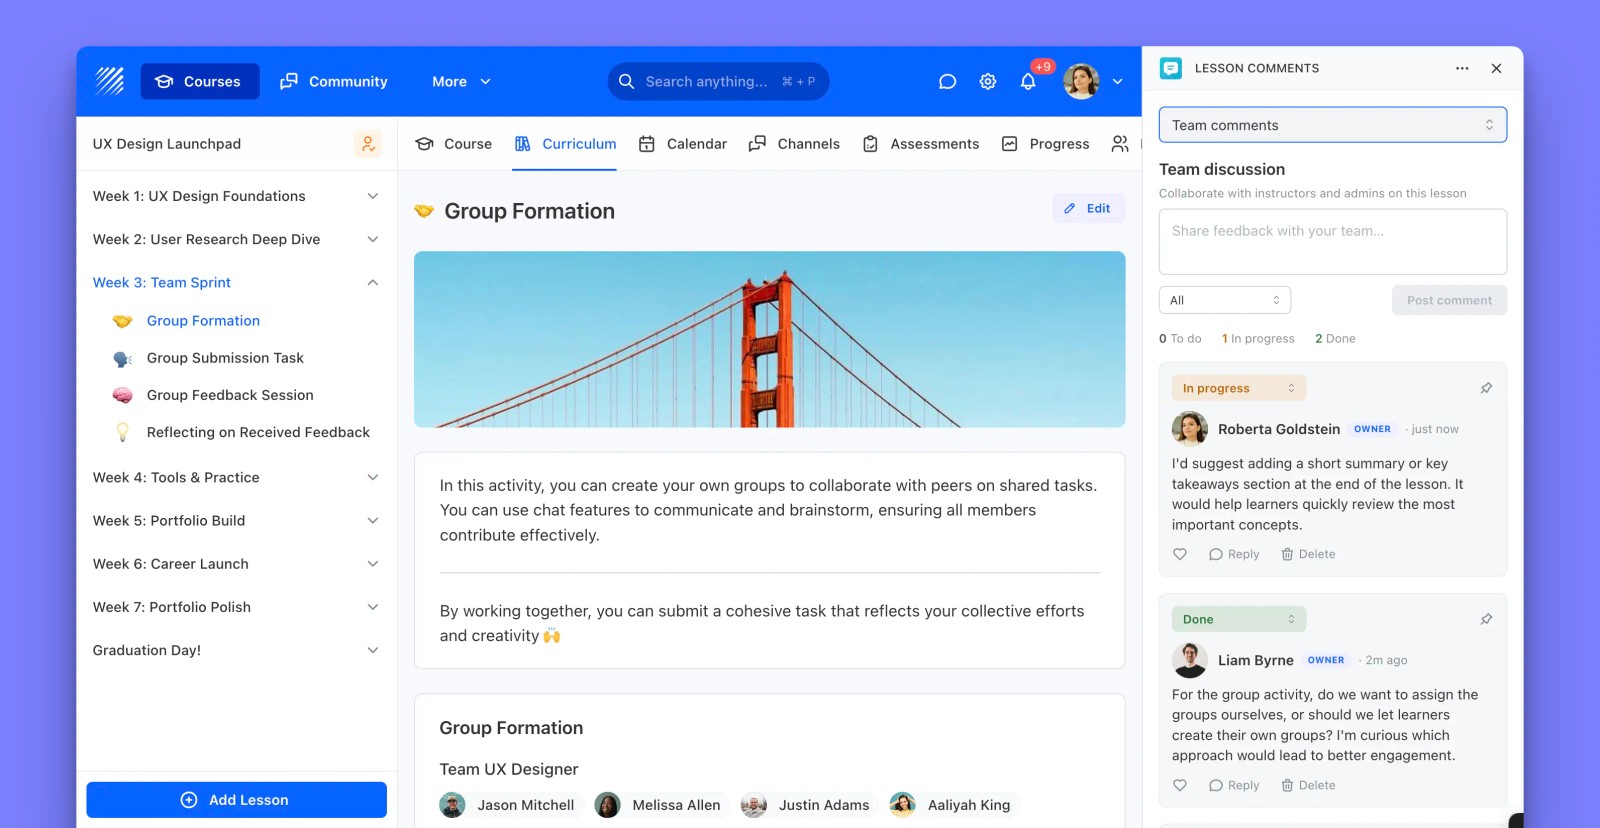Click the Share feedback text field
The image size is (1600, 828).
(1333, 241)
